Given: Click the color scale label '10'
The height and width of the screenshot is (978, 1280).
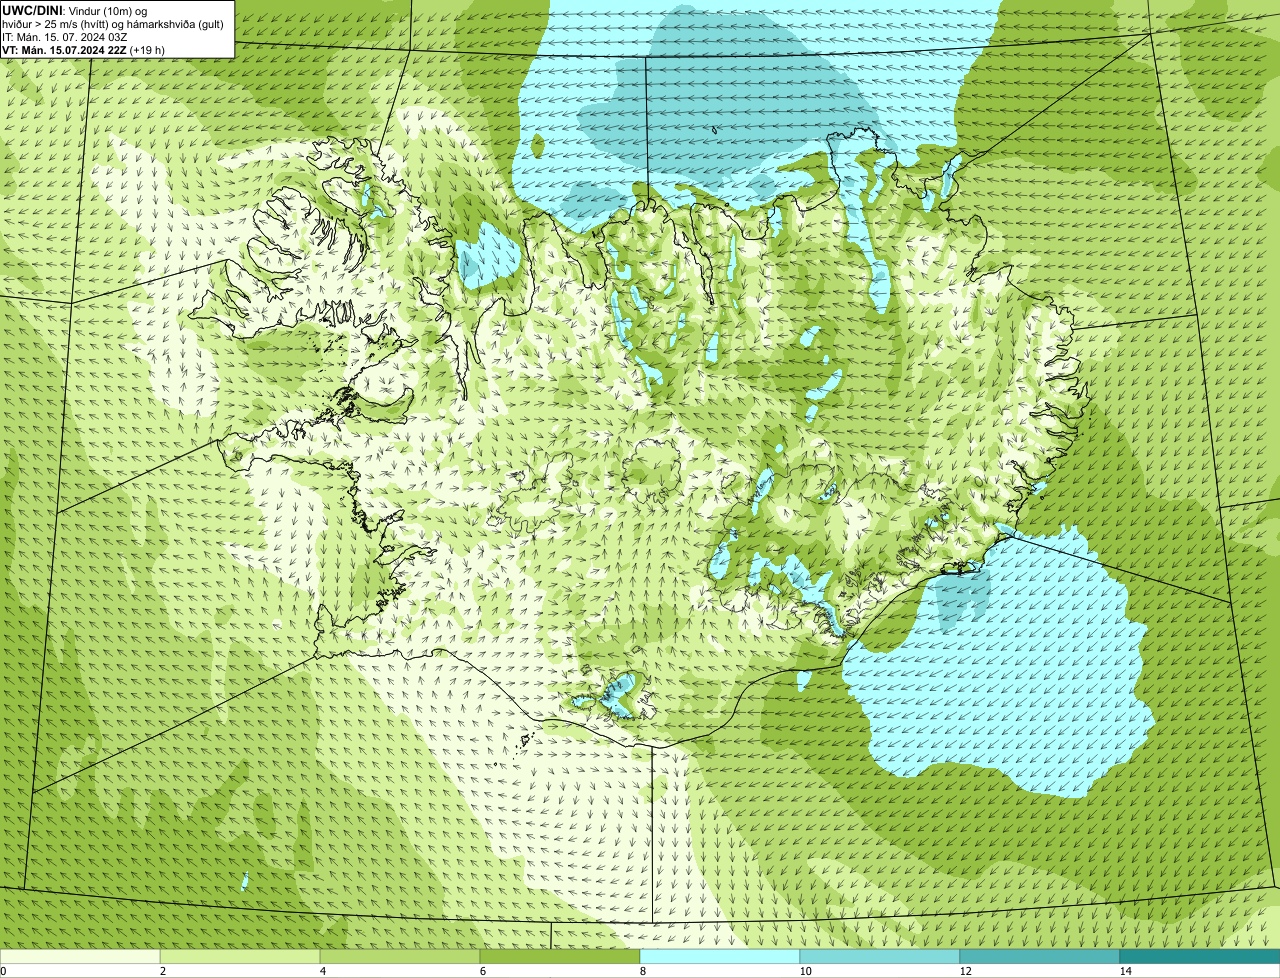Looking at the screenshot, I should click(806, 971).
